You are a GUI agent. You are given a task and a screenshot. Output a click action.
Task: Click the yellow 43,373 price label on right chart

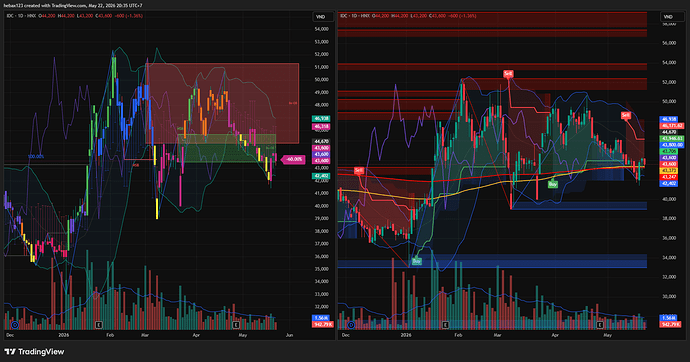point(669,171)
